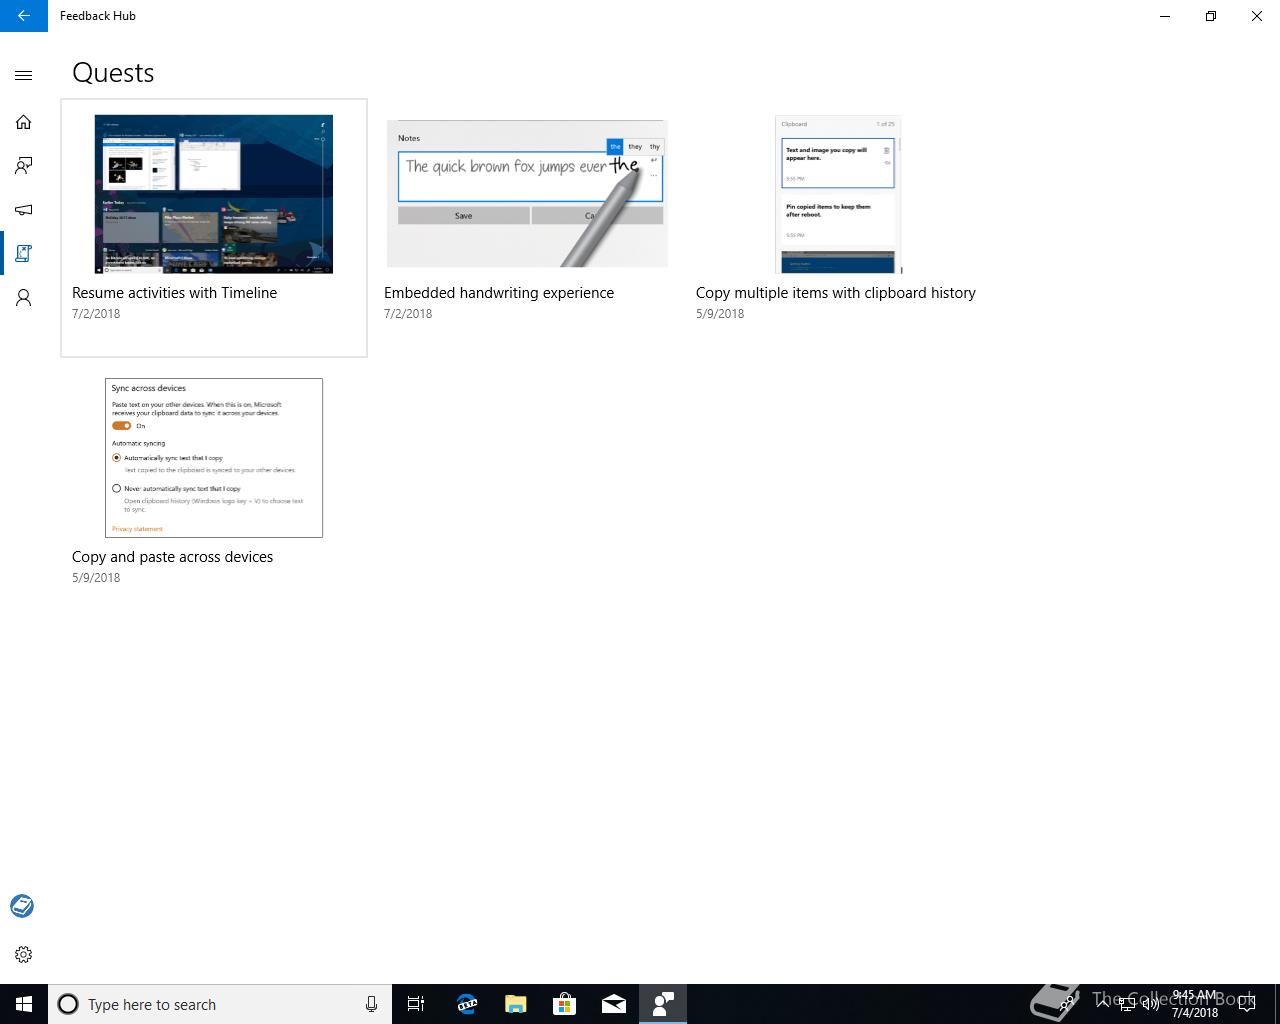Go back using the Feedback Hub back arrow

tap(24, 16)
